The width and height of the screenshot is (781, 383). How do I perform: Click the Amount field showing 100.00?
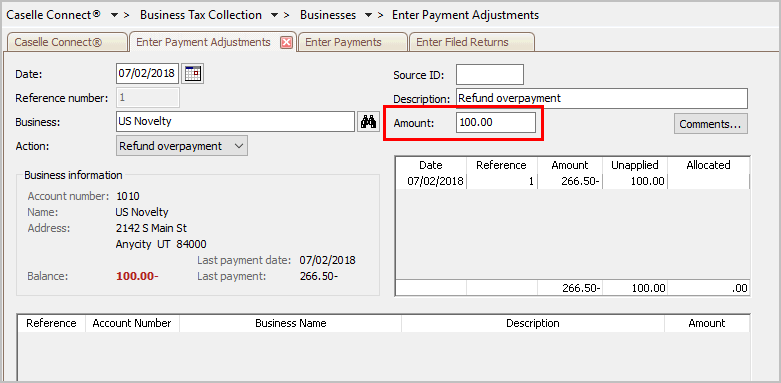pos(496,123)
